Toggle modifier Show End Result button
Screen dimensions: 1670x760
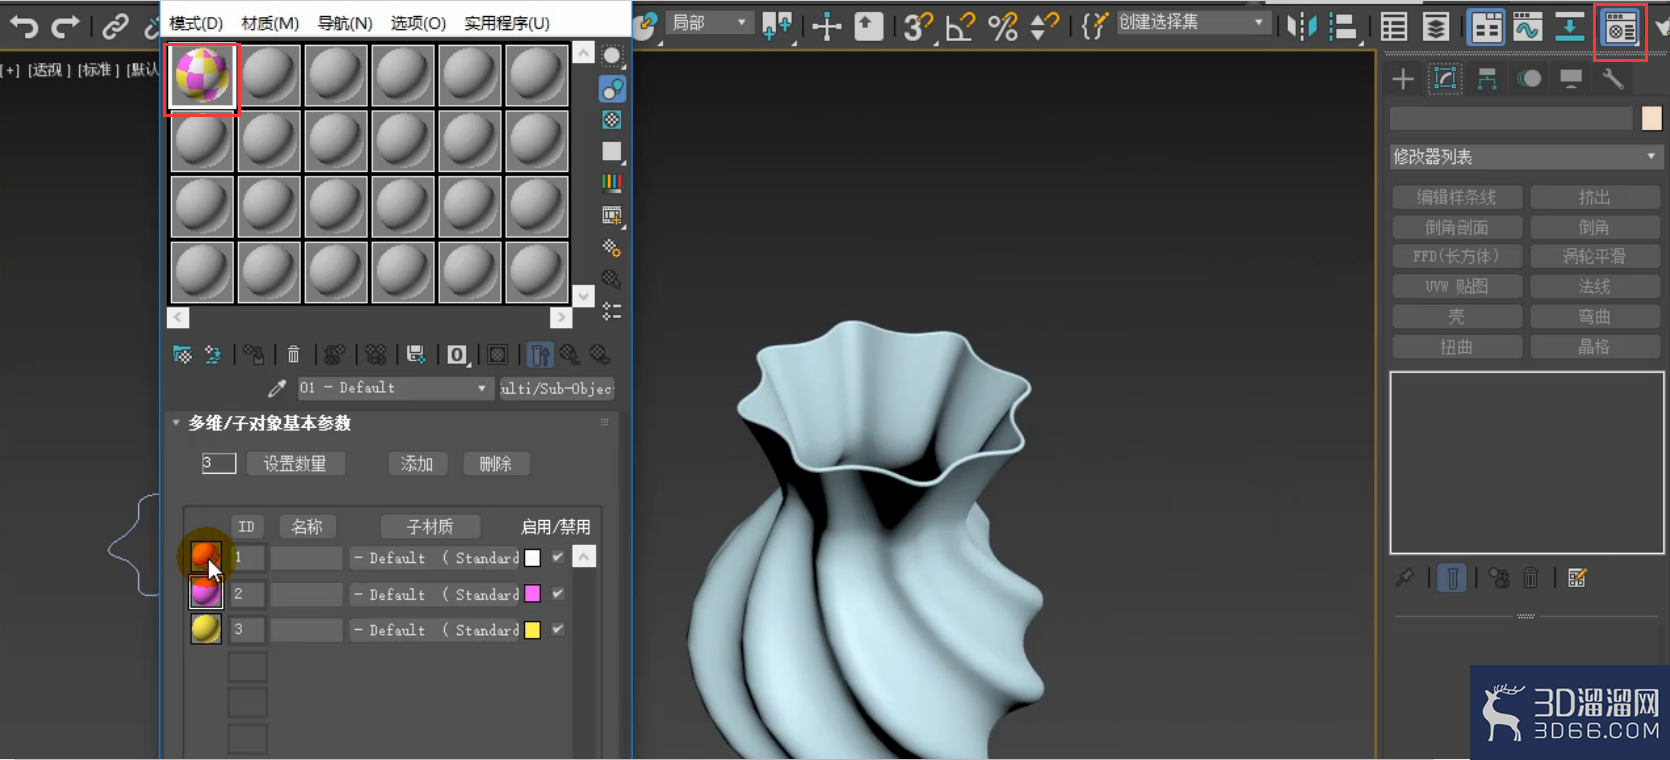point(1452,578)
